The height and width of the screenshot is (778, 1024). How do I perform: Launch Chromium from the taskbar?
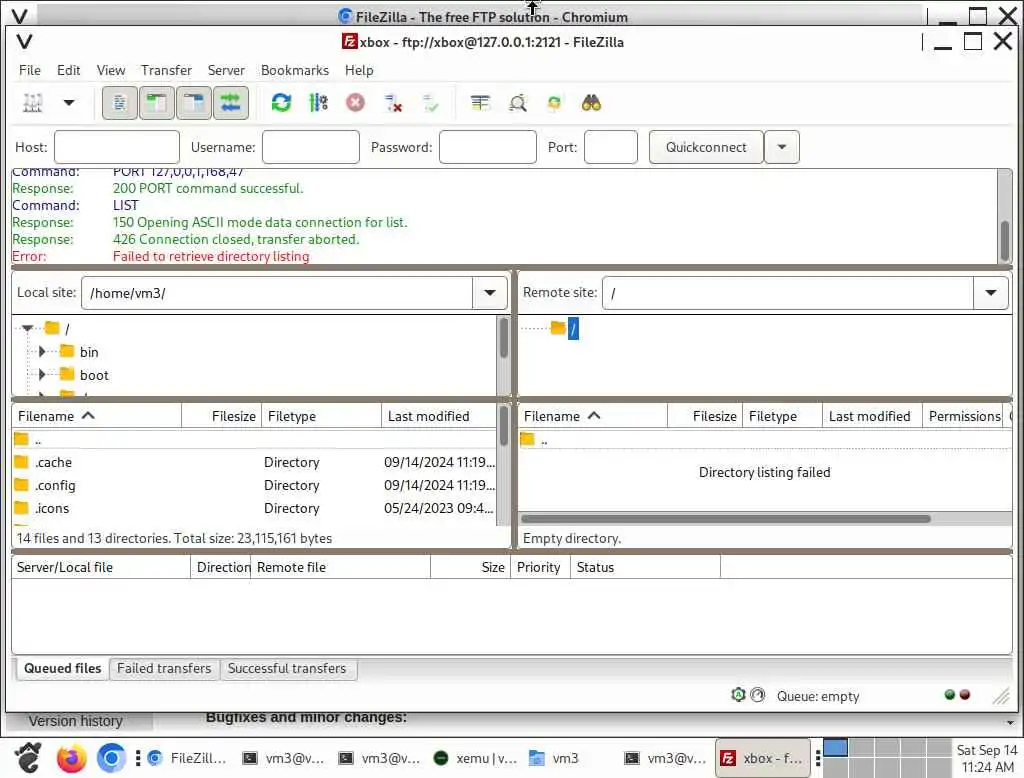click(x=111, y=758)
